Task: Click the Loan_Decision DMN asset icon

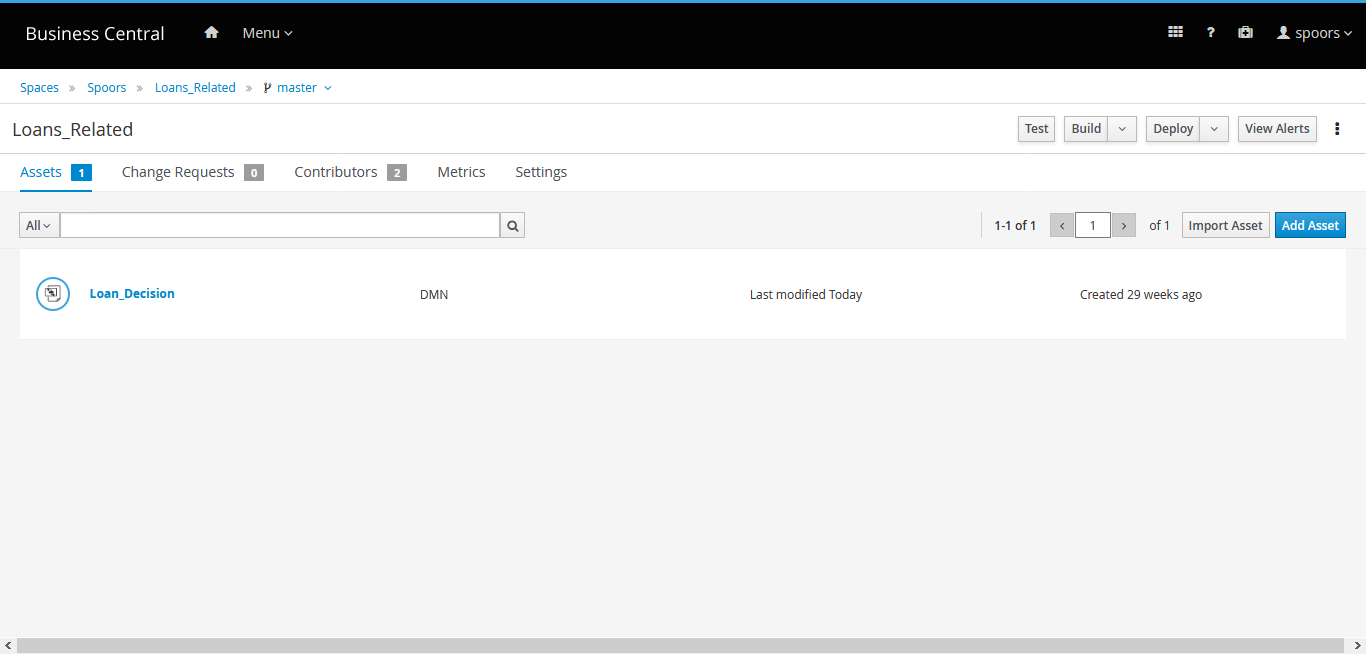Action: point(53,294)
